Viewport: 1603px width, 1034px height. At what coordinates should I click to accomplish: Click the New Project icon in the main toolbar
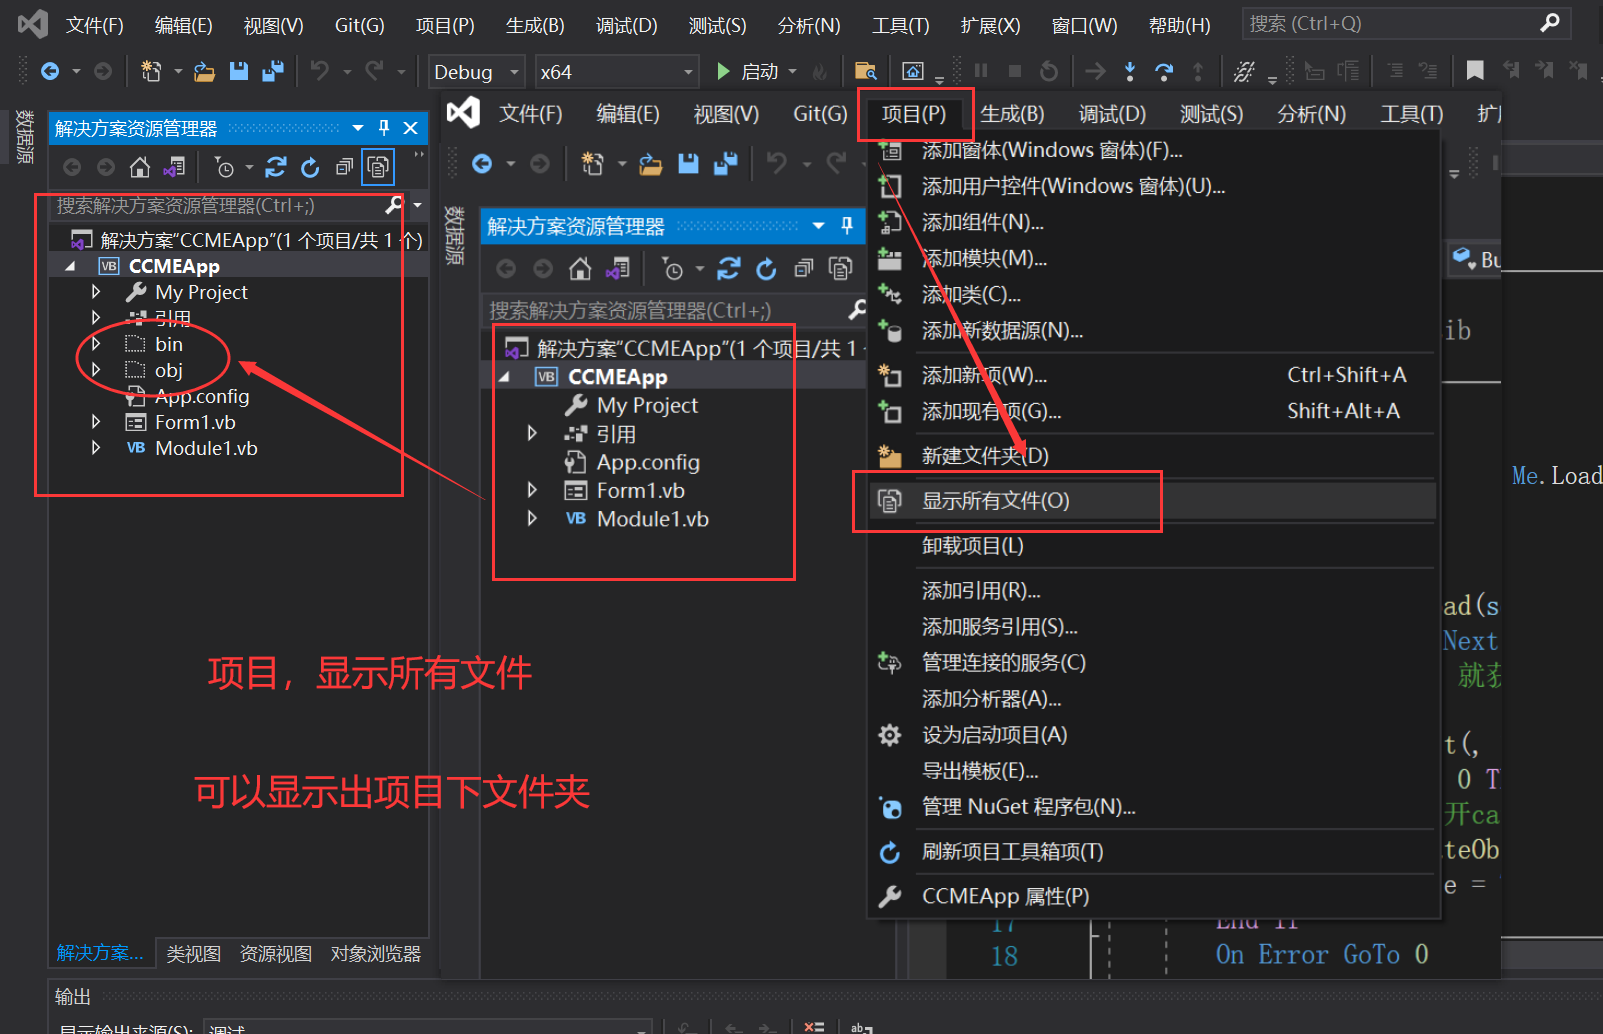pyautogui.click(x=151, y=71)
